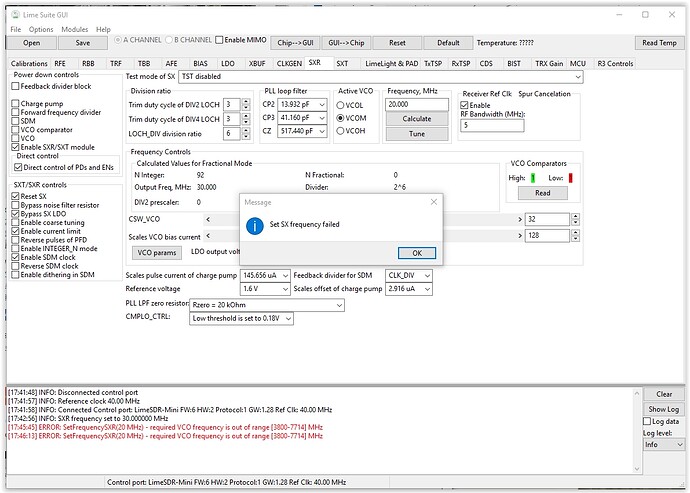The width and height of the screenshot is (690, 493).
Task: Select the VCOL active VCO option
Action: pyautogui.click(x=342, y=105)
